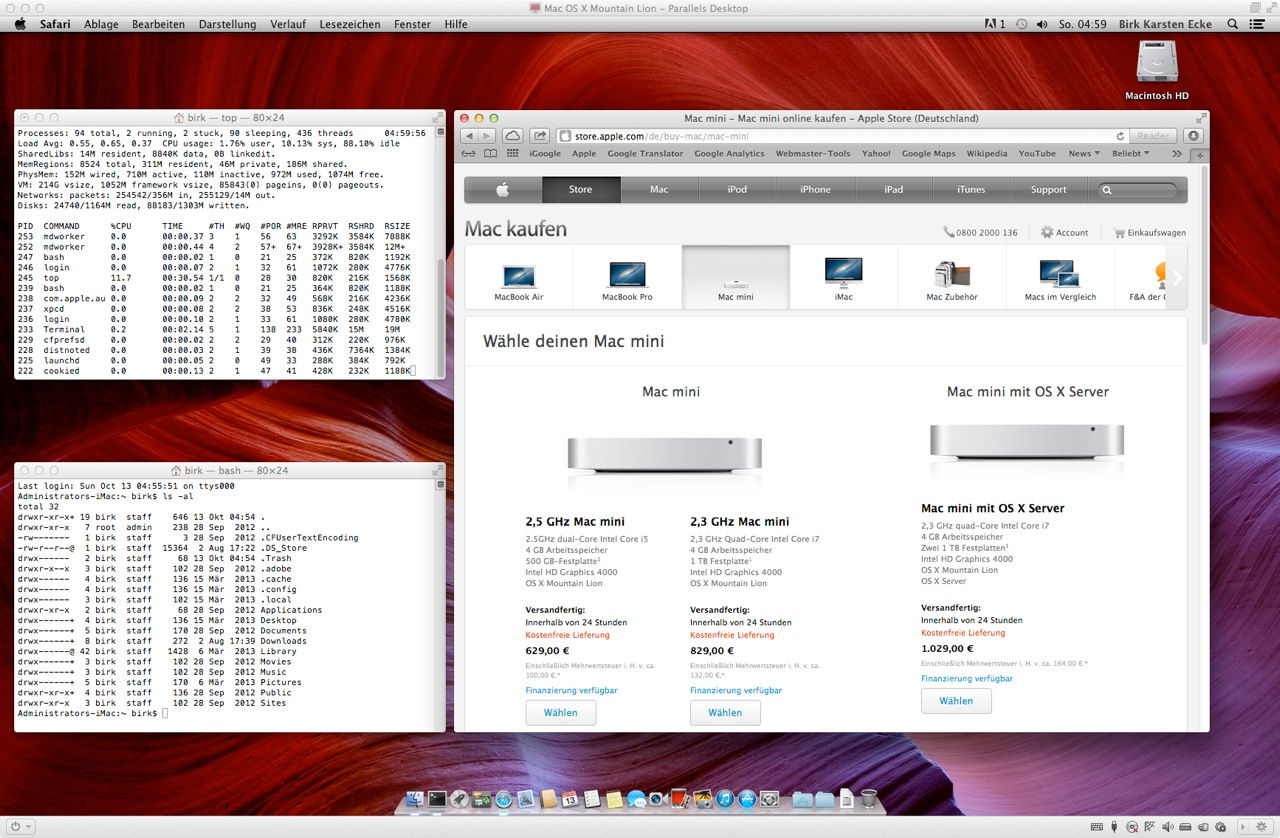Click Wählen under Mac mini mit OS X Server
Image resolution: width=1280 pixels, height=838 pixels.
click(x=956, y=701)
